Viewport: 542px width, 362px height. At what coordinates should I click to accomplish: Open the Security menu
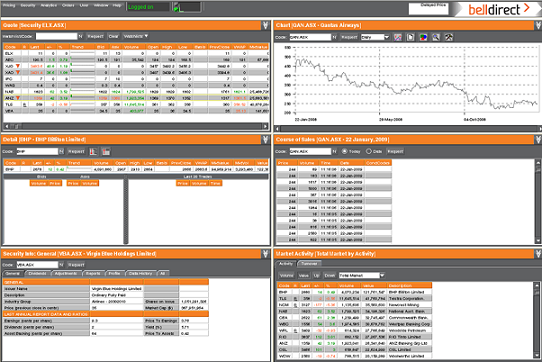28,6
